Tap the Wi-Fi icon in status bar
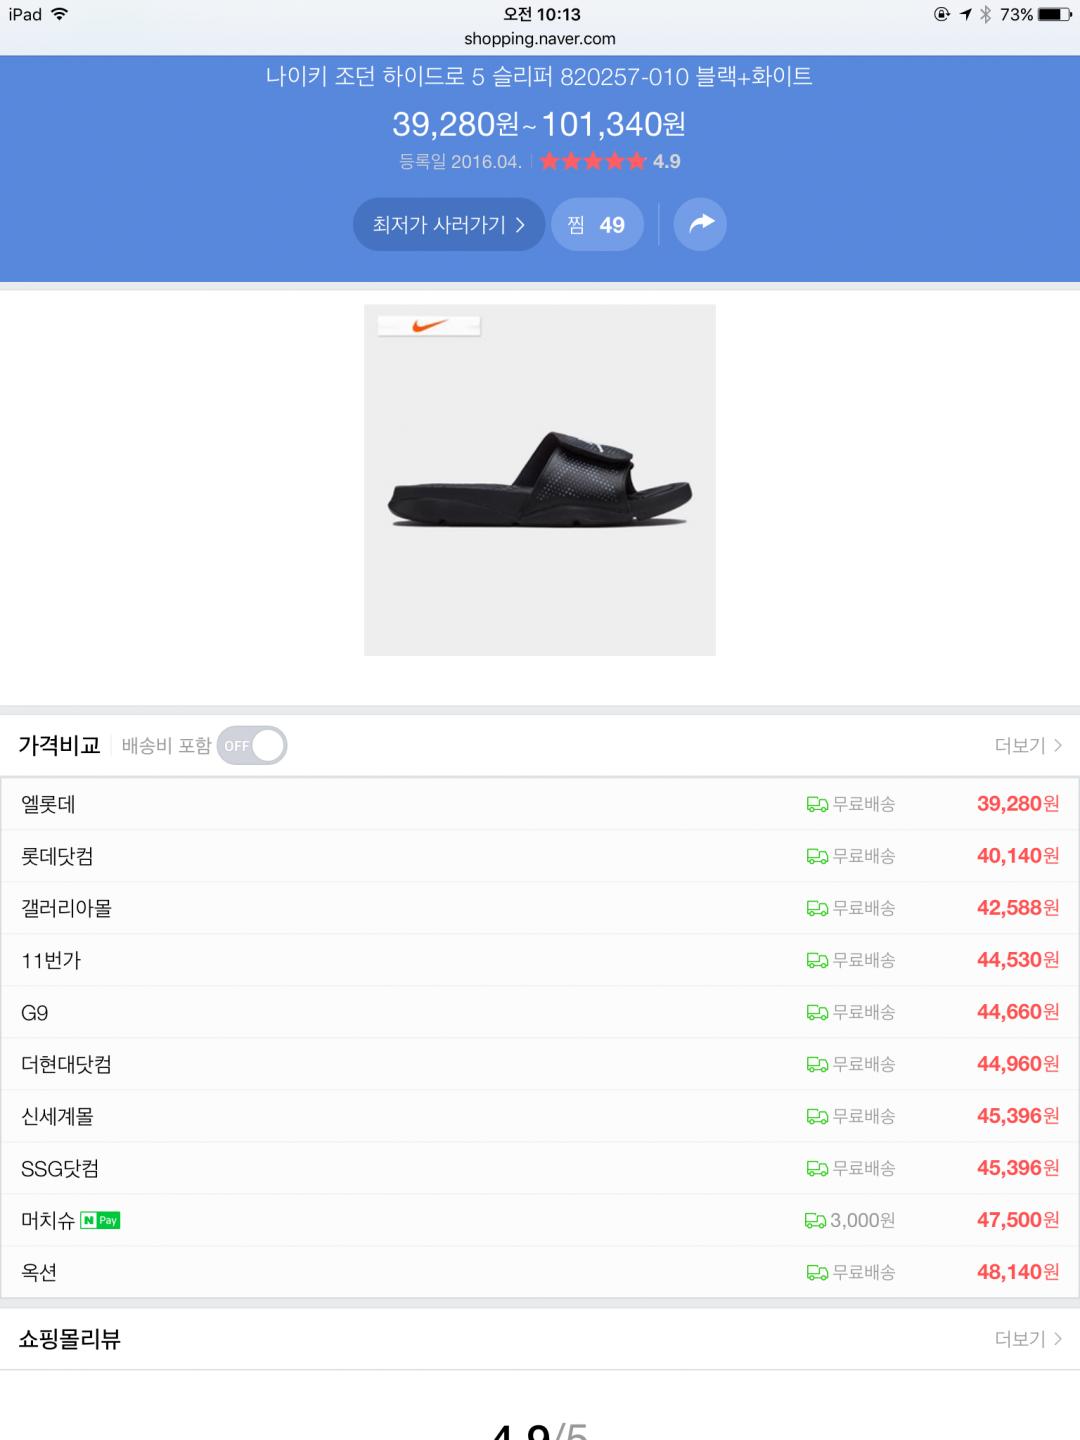The image size is (1080, 1440). (x=59, y=14)
